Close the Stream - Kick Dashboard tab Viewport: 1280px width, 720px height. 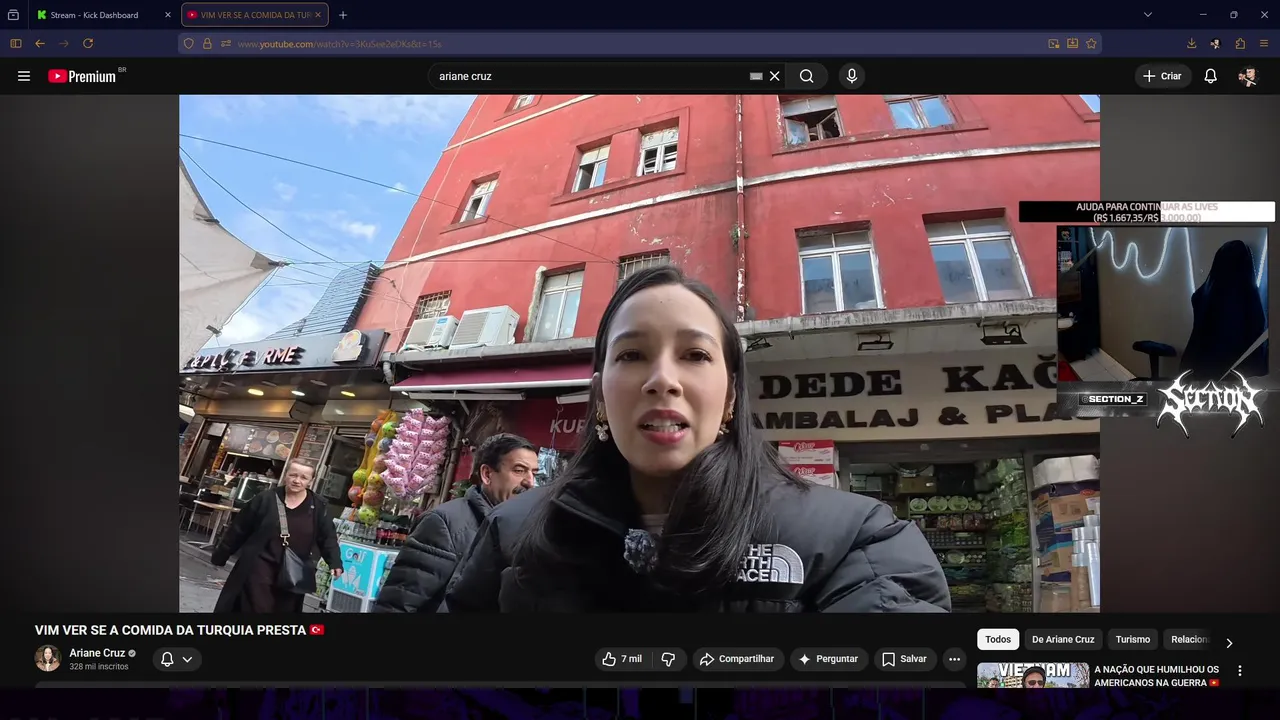coord(167,15)
